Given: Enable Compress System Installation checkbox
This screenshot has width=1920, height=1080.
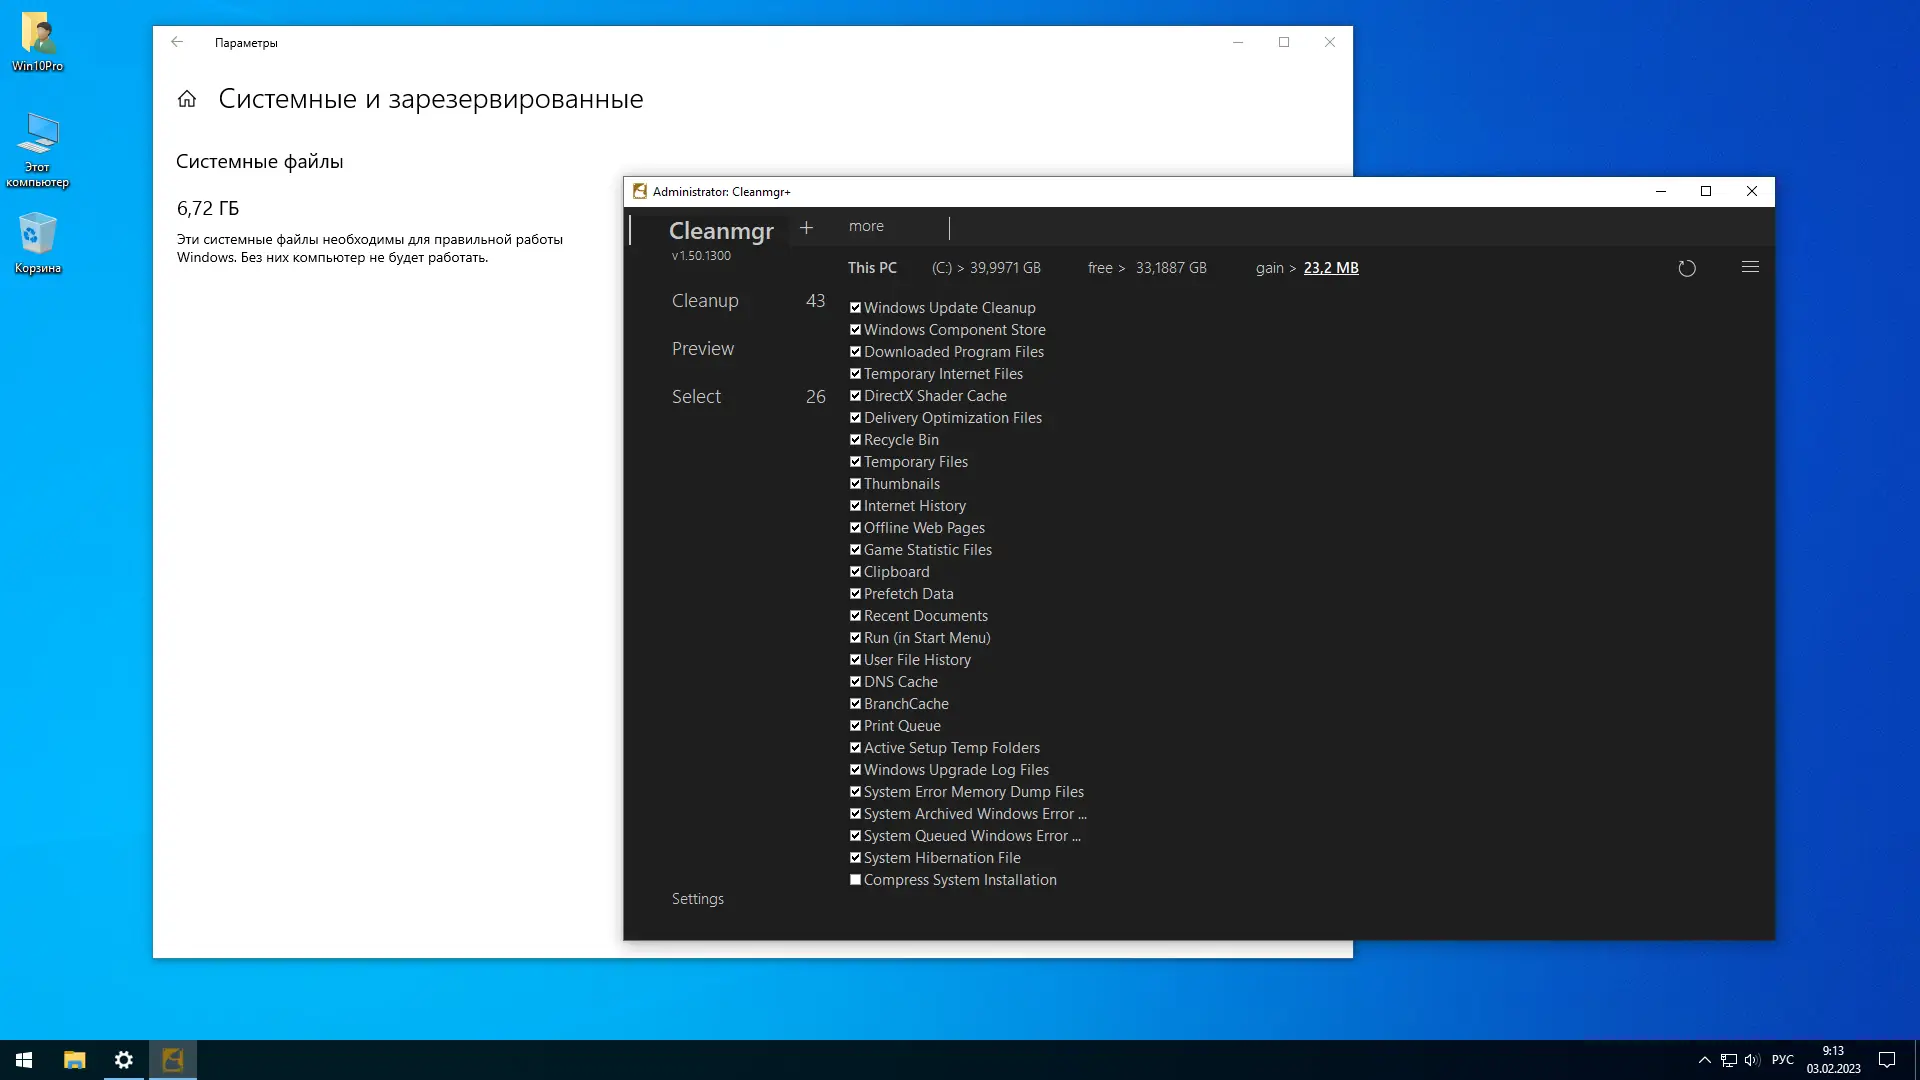Looking at the screenshot, I should pos(855,880).
